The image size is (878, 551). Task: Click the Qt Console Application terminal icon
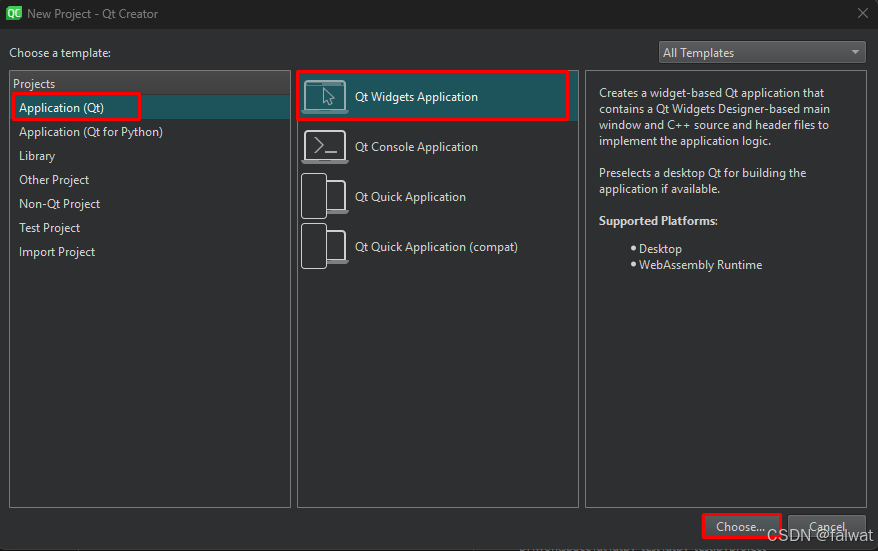325,146
